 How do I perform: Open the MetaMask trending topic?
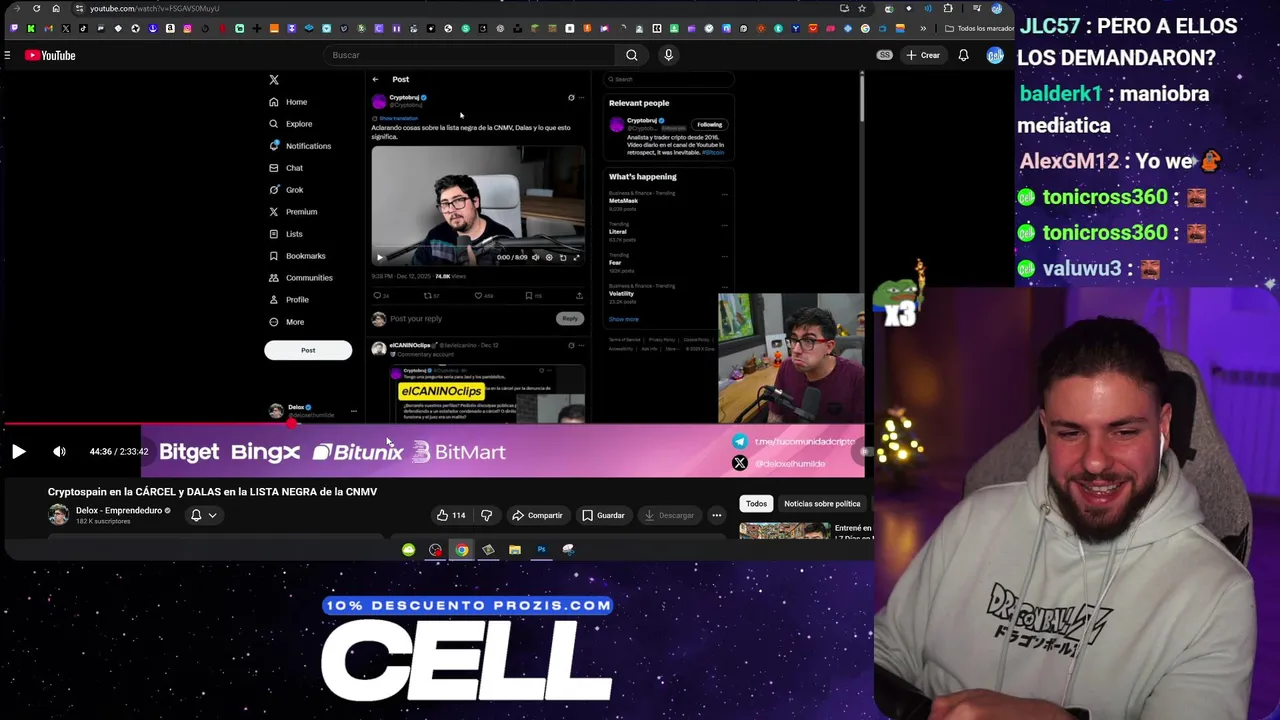[623, 201]
